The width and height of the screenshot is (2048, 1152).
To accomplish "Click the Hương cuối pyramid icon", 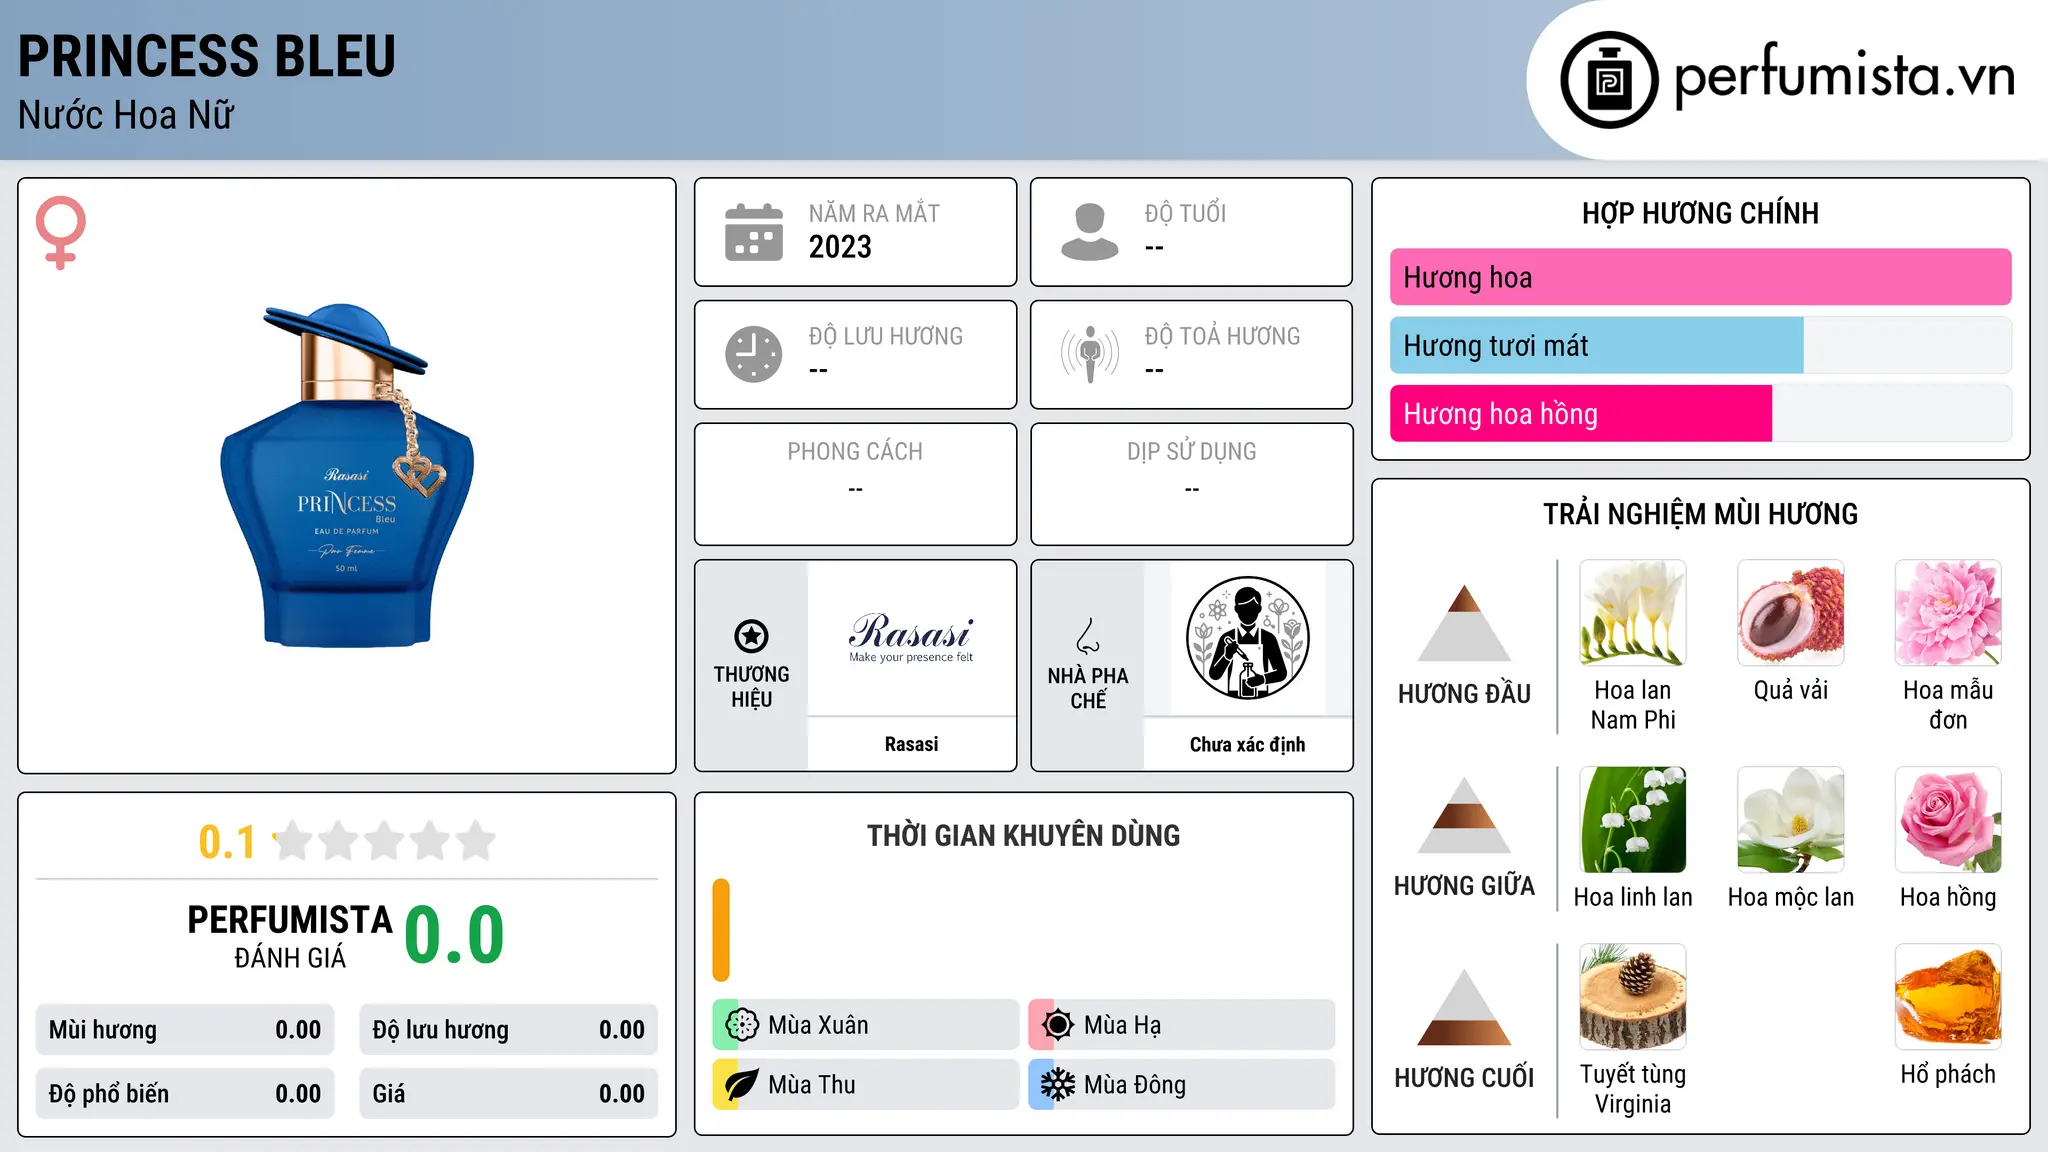I will (x=1464, y=1007).
